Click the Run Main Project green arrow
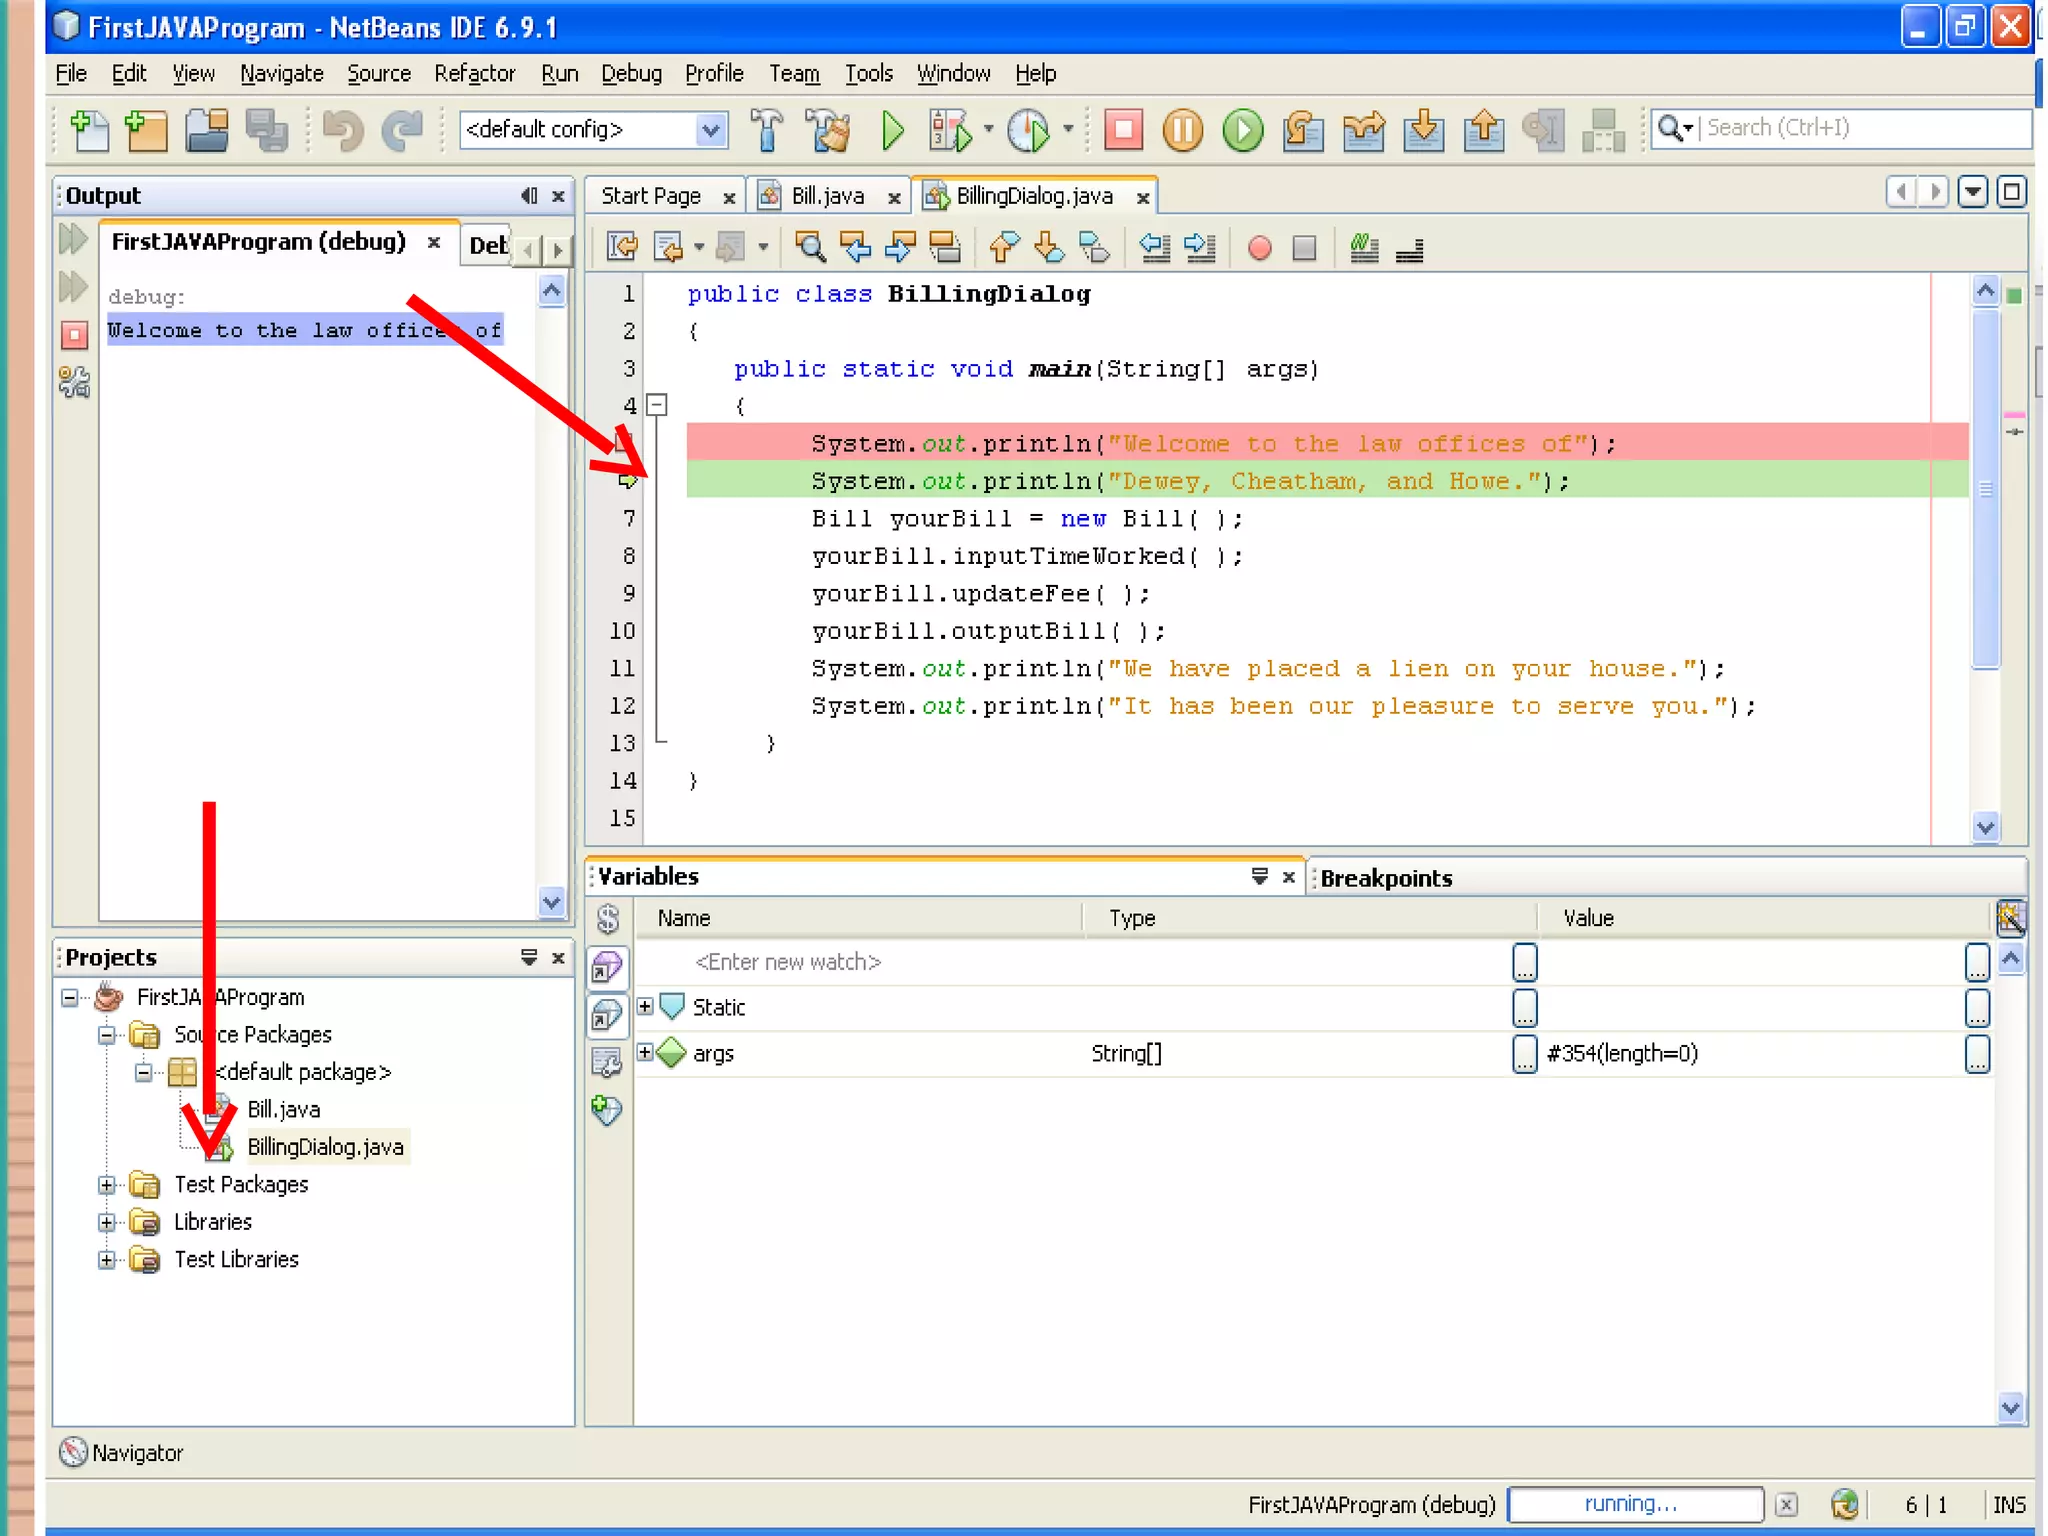This screenshot has width=2048, height=1536. (x=892, y=130)
